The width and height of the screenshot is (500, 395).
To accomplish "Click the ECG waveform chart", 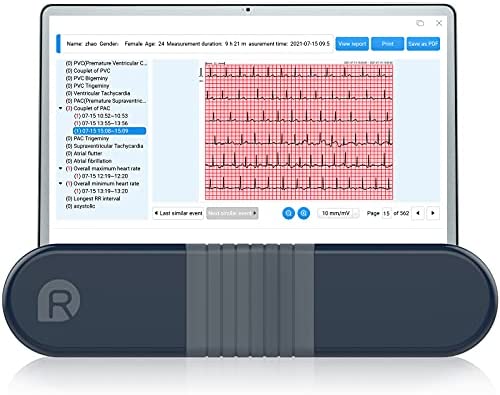I will [299, 132].
